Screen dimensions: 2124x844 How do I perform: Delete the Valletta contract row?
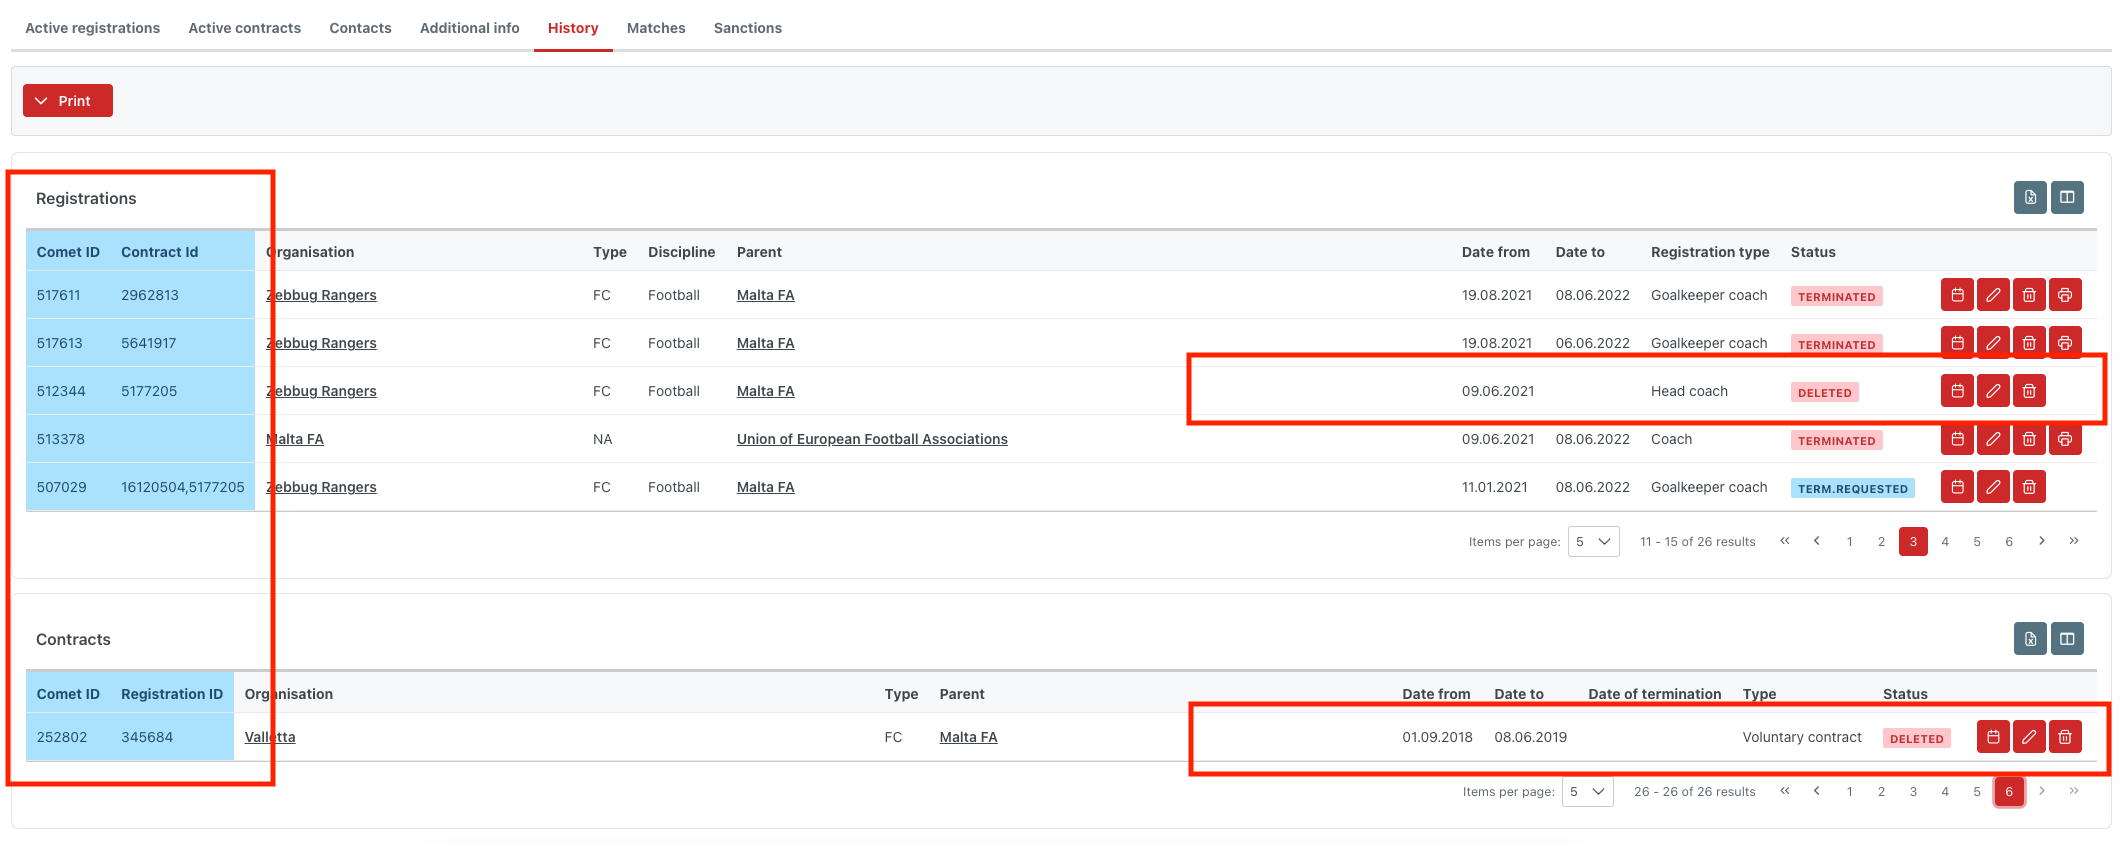2064,737
